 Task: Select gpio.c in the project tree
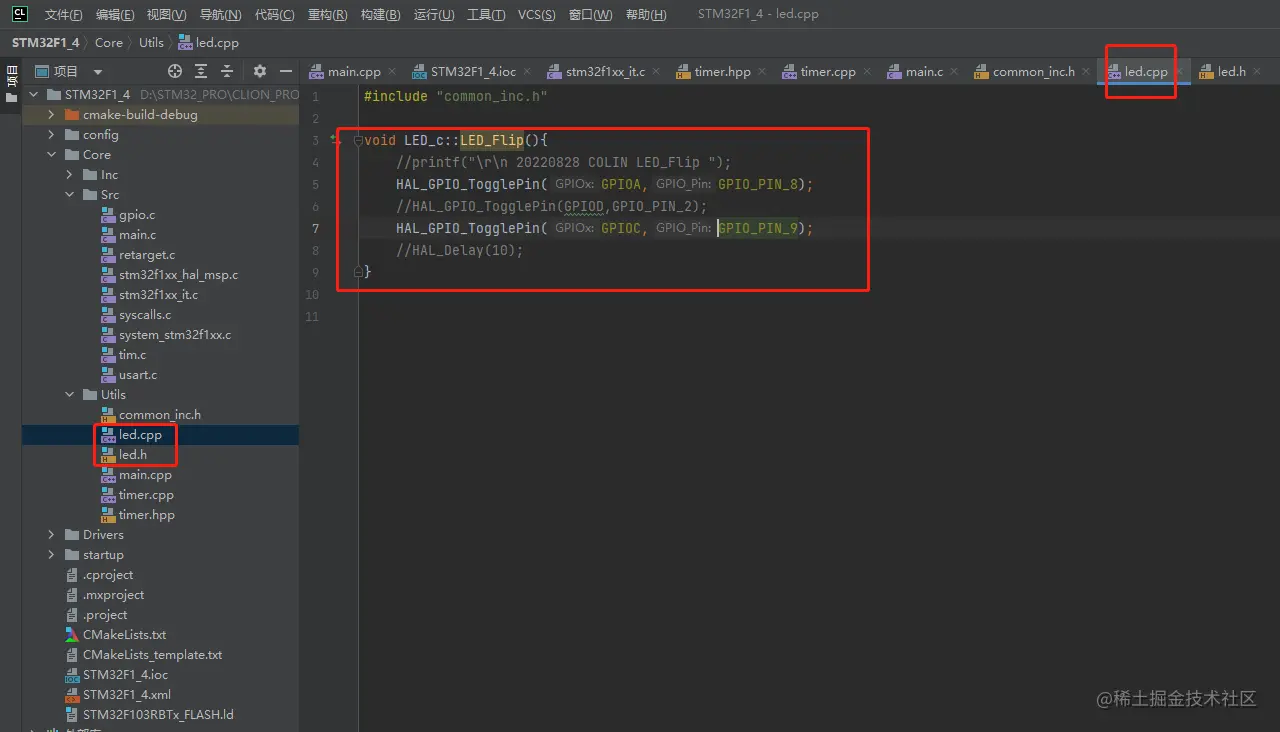137,215
